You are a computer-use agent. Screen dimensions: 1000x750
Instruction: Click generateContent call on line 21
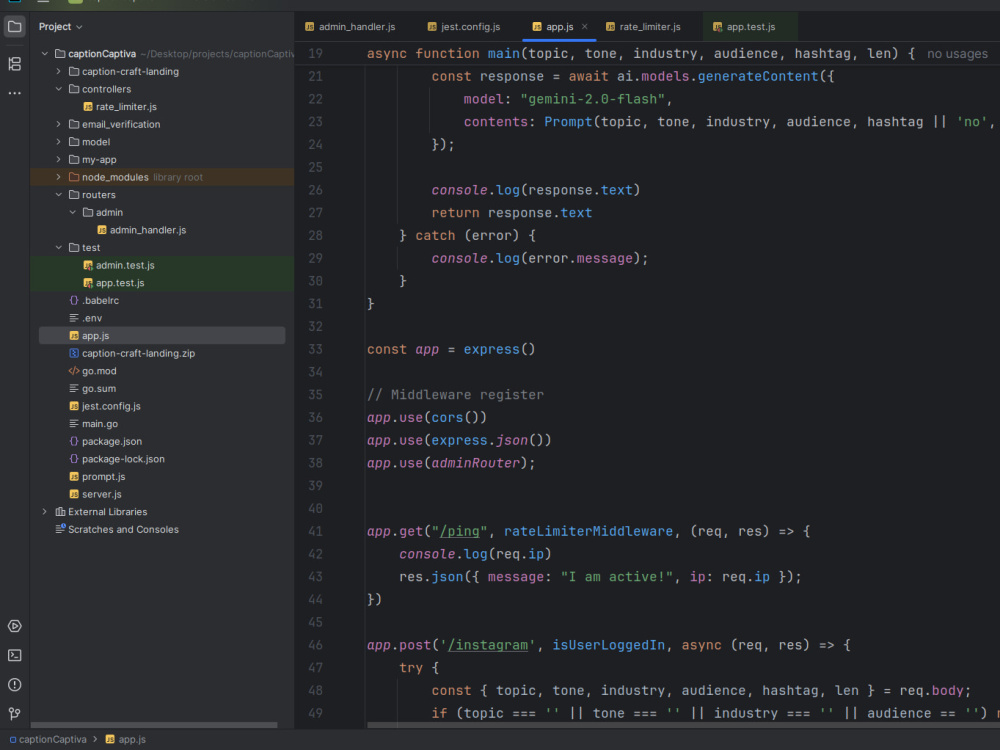point(758,77)
